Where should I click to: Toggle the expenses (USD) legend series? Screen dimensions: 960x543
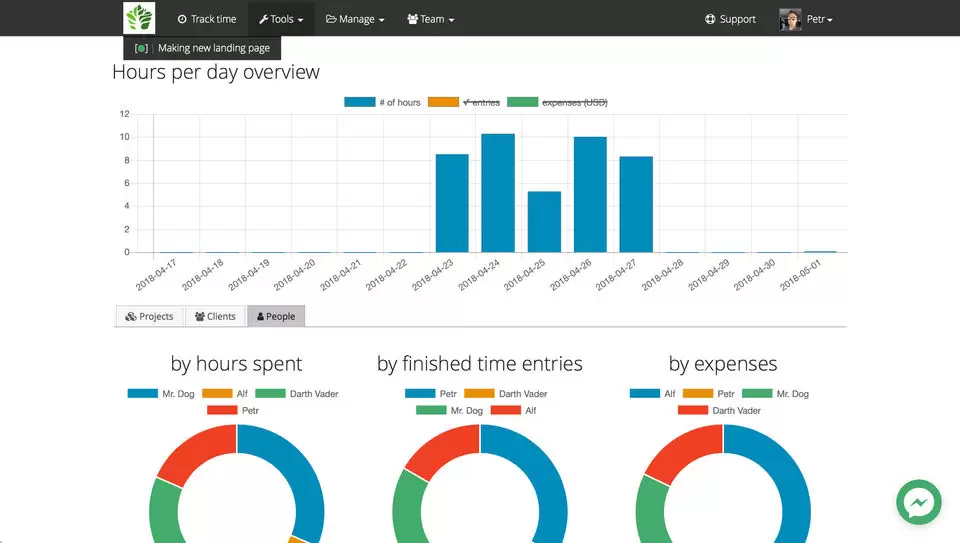click(x=557, y=102)
